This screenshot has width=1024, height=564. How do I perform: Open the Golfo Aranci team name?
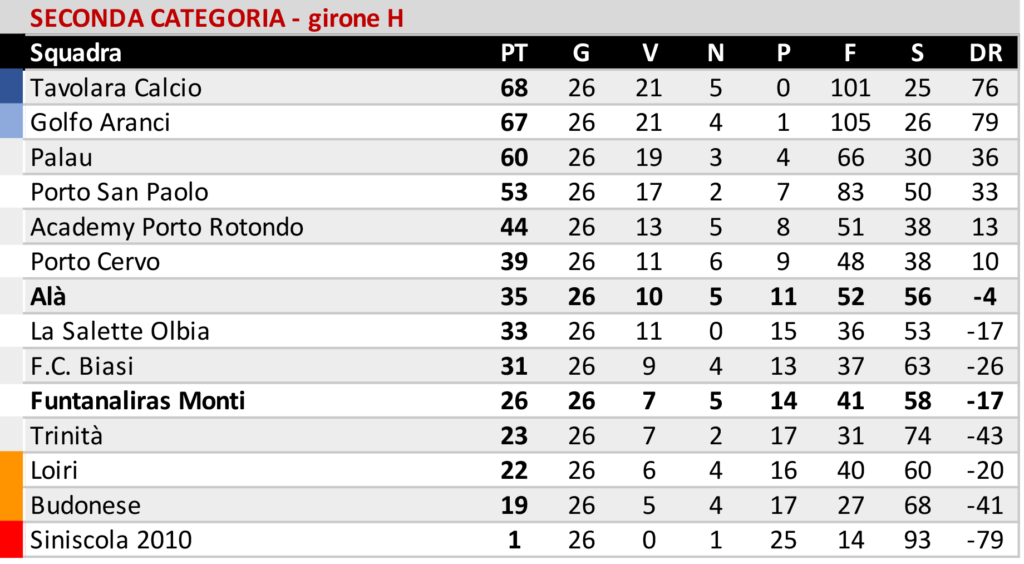pyautogui.click(x=100, y=123)
